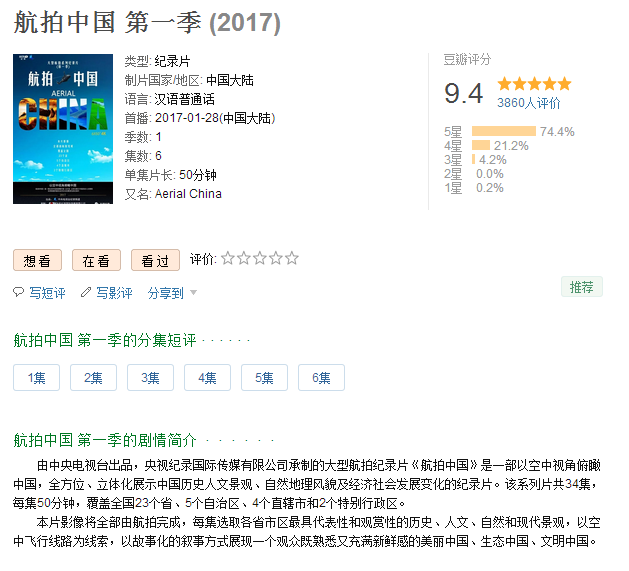
Task: Click the green 推荐 button
Action: click(582, 287)
